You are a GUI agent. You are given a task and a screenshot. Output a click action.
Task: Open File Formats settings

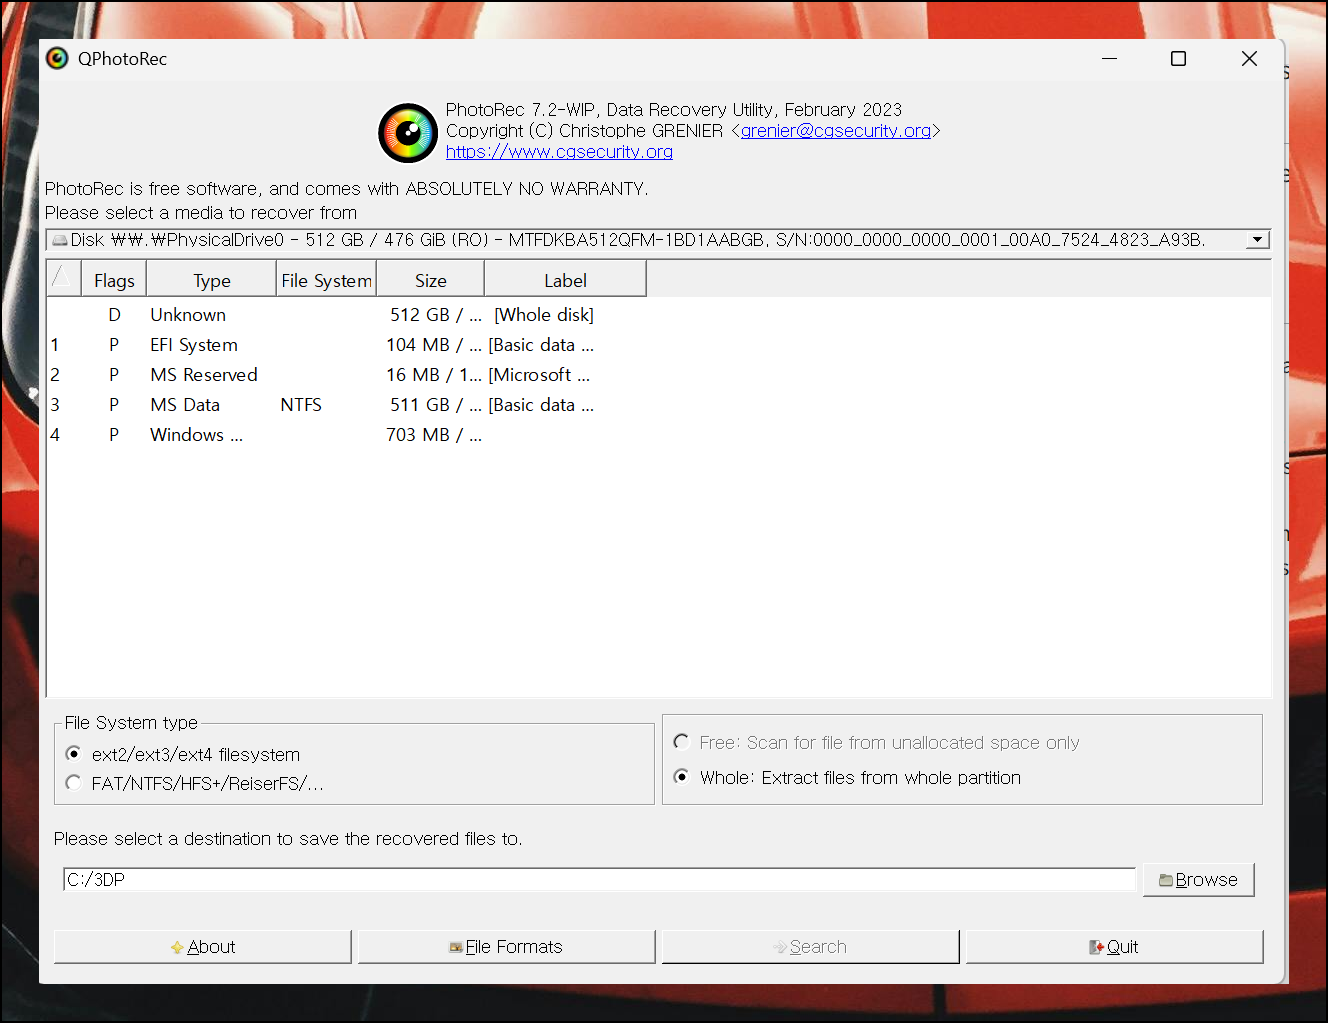507,947
